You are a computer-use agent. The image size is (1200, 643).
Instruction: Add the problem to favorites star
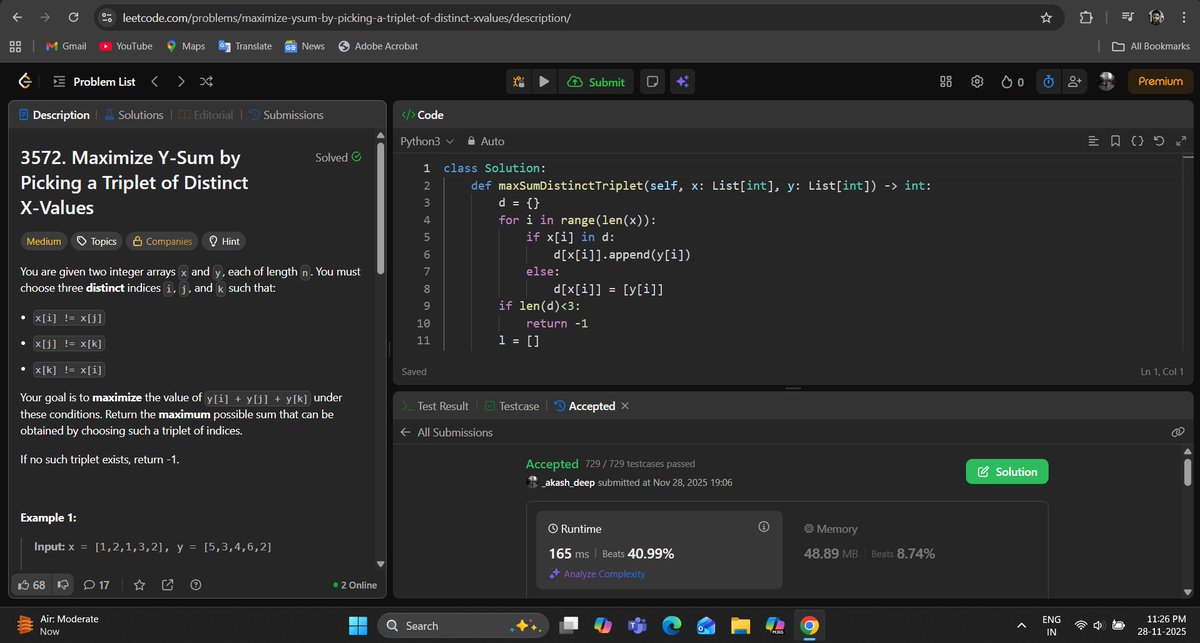140,584
